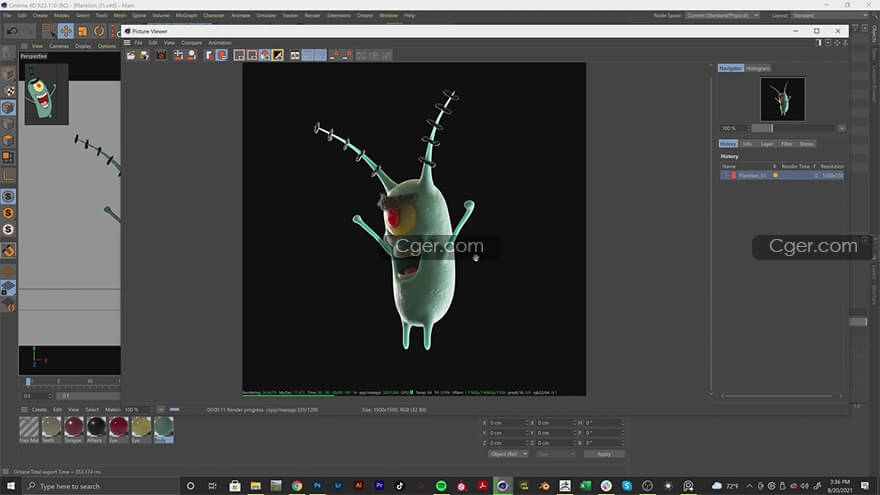Click the top Snap S icon in left palette
This screenshot has height=495, width=880.
[8, 196]
